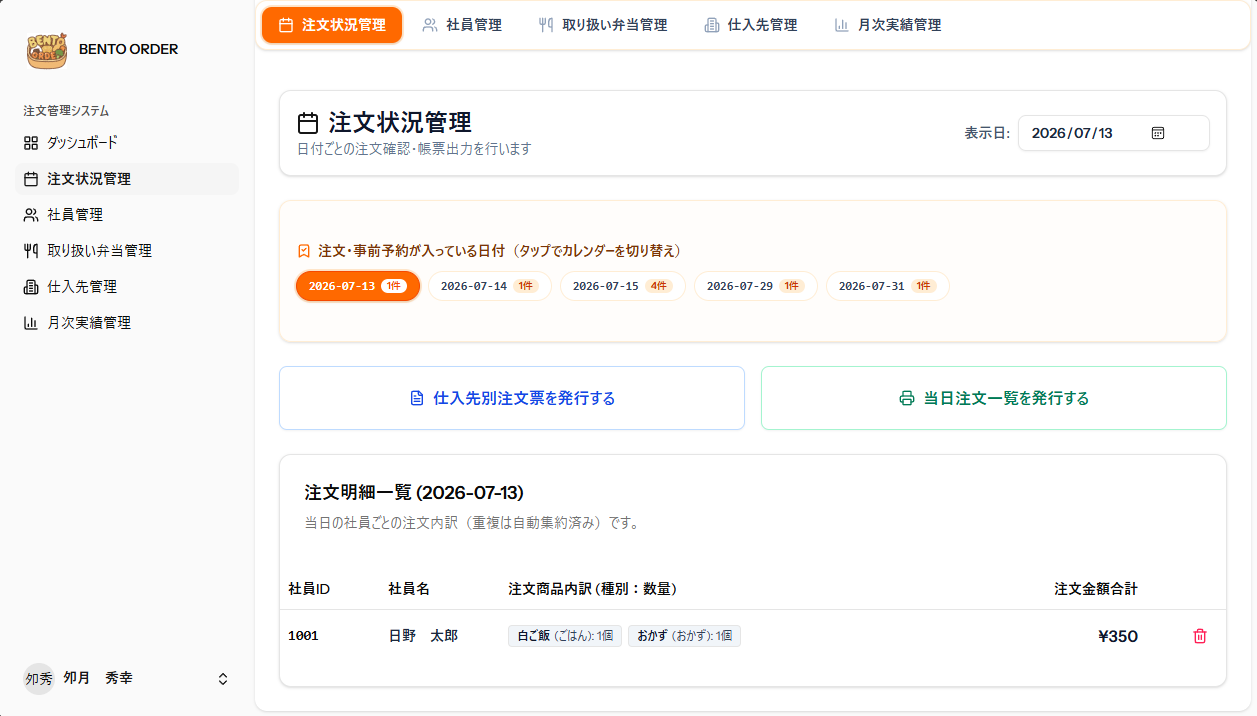Click the calendar icon beside sidebar 注文状況管理
This screenshot has height=716, width=1257.
tap(31, 179)
